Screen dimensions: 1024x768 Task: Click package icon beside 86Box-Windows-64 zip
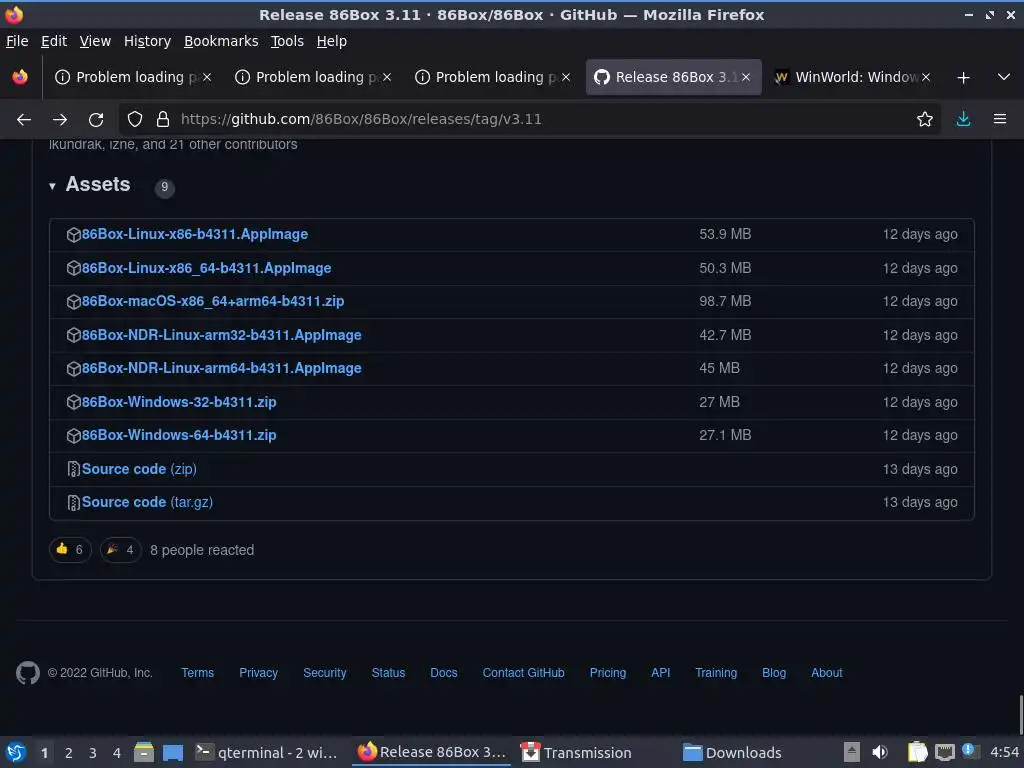pyautogui.click(x=74, y=436)
